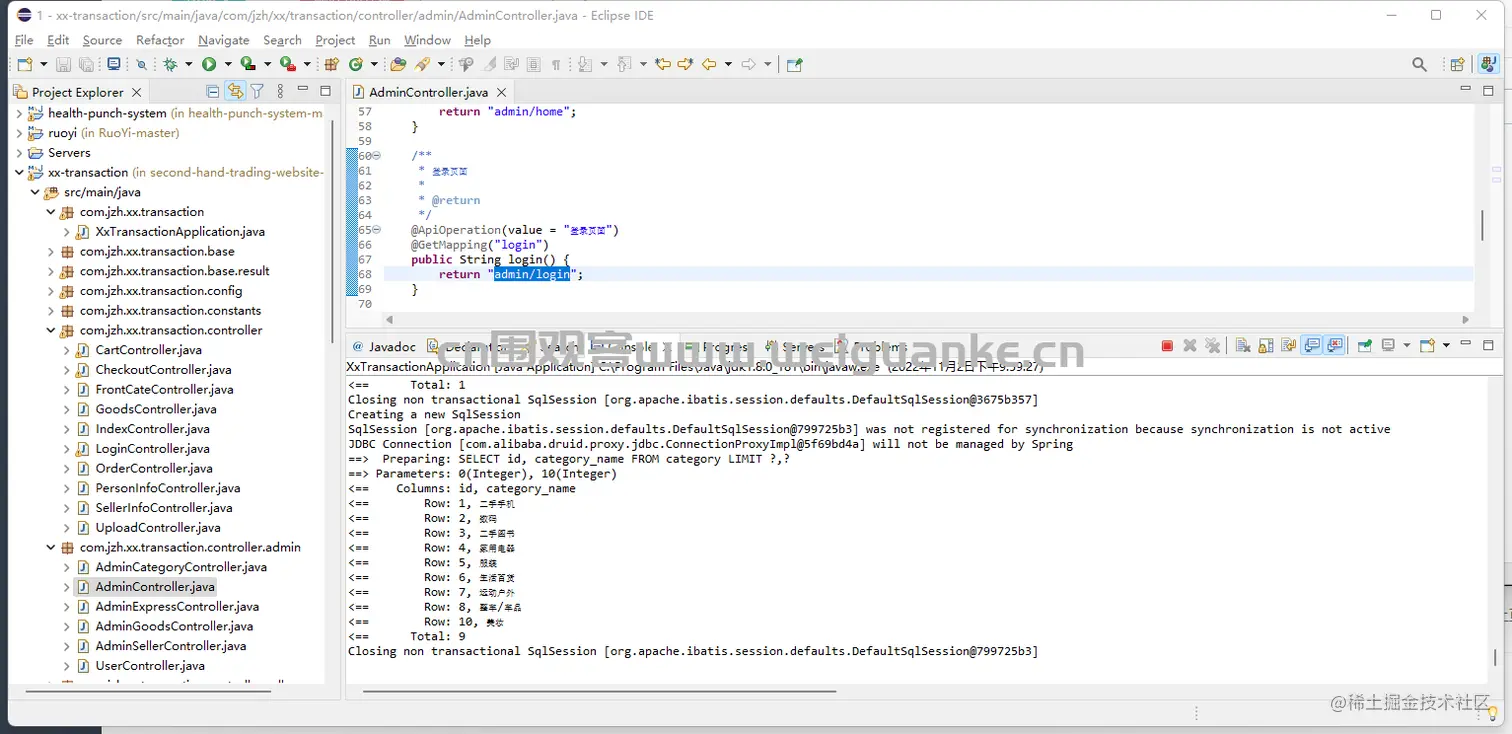Toggle Show Whitespace Characters pilcrow icon
This screenshot has height=734, width=1512.
coord(556,64)
